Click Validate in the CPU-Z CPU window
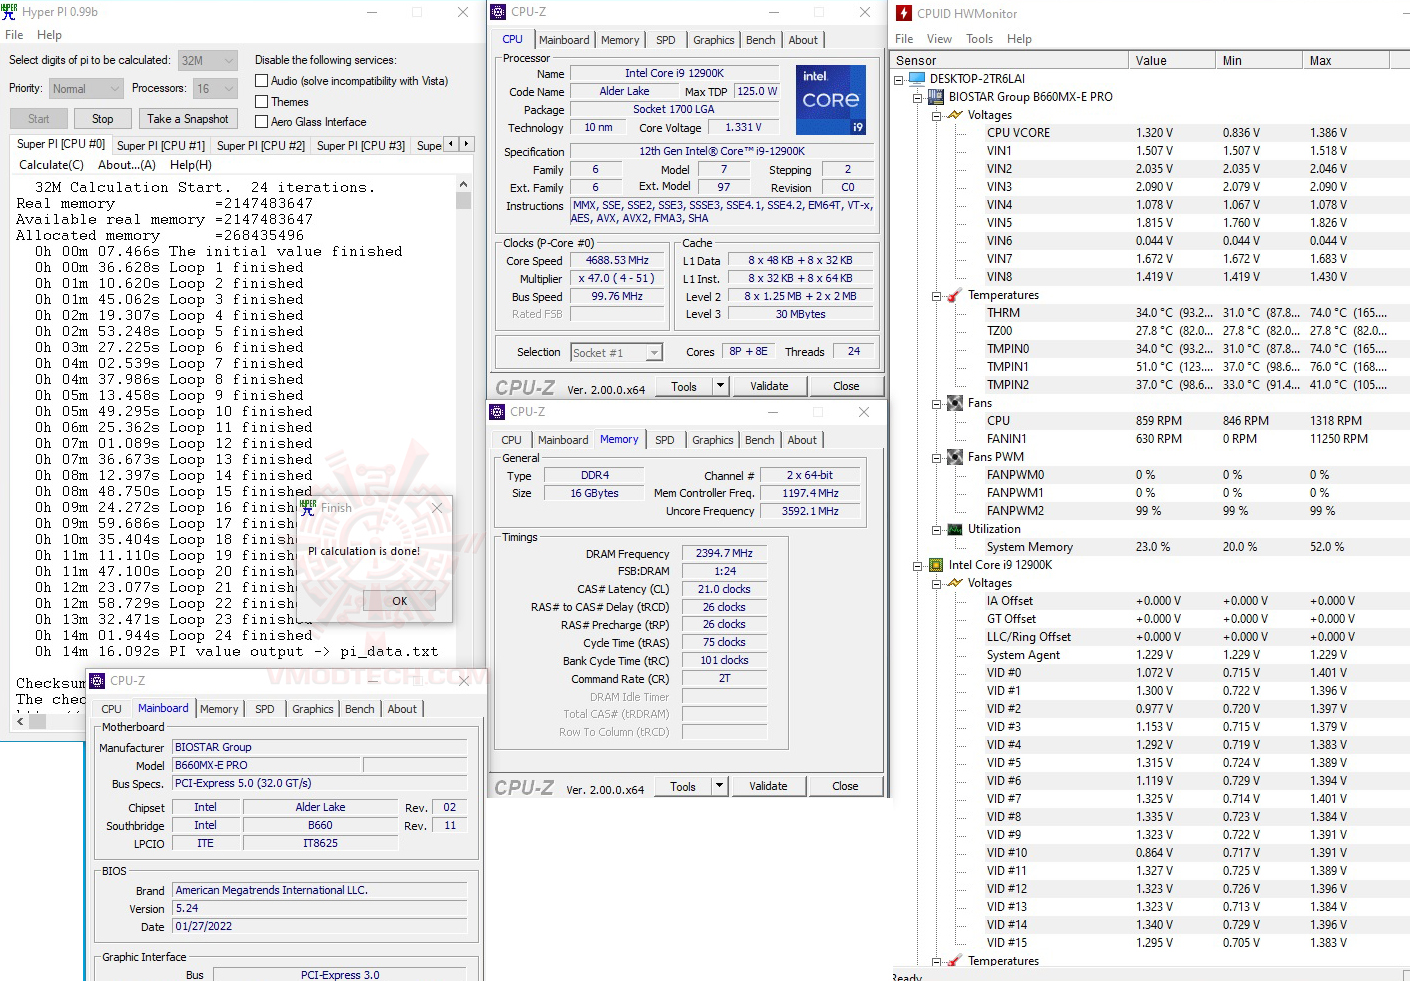Image resolution: width=1410 pixels, height=981 pixels. (x=769, y=386)
